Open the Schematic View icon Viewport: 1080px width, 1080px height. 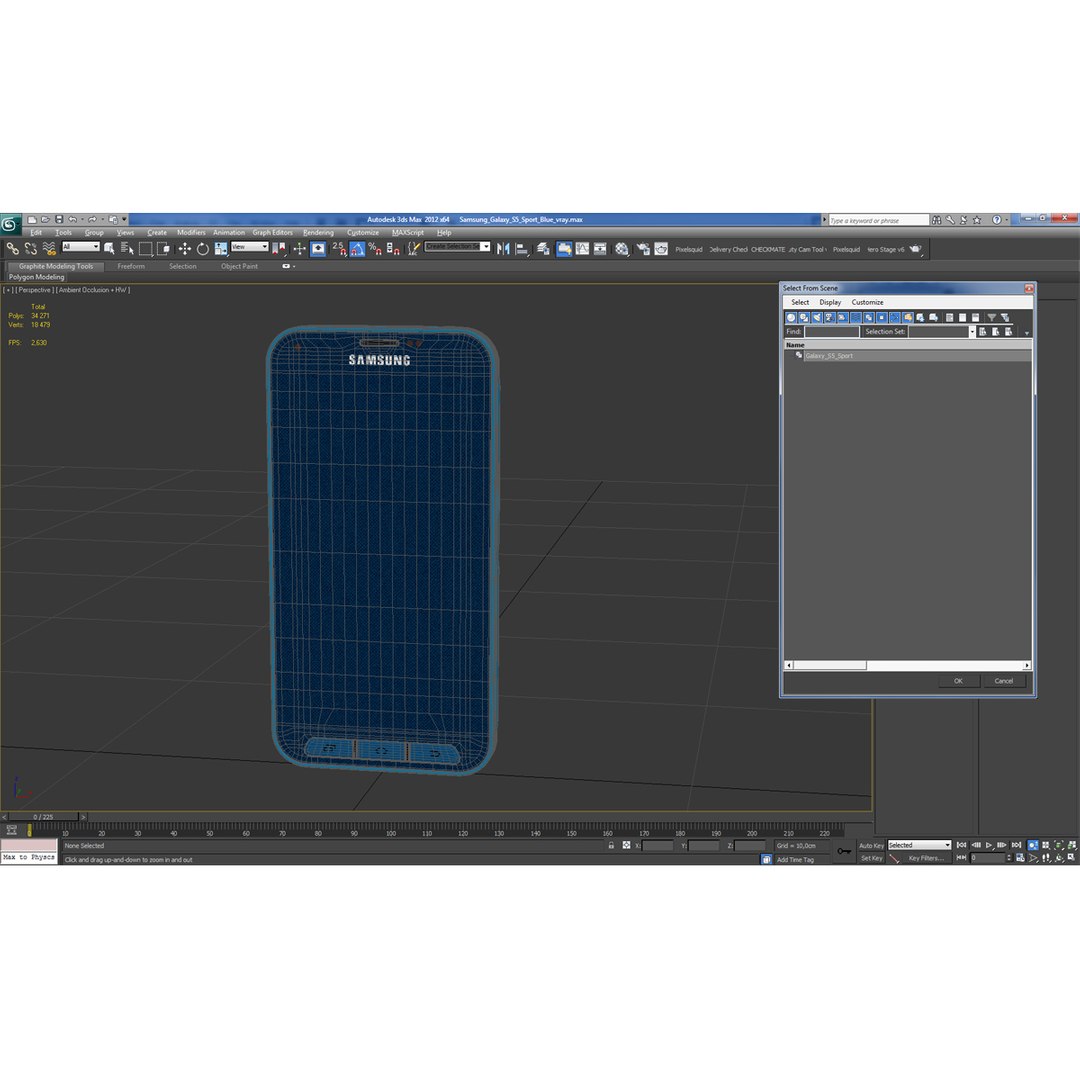pos(601,249)
